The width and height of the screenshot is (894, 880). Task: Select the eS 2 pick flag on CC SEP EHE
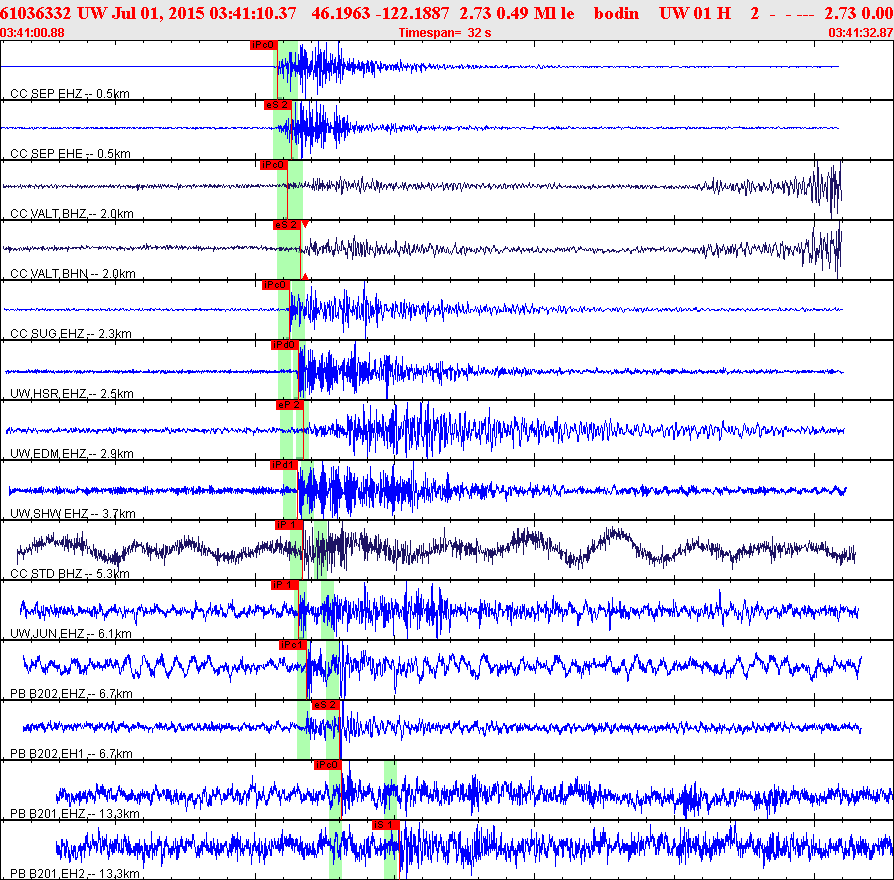(x=278, y=105)
